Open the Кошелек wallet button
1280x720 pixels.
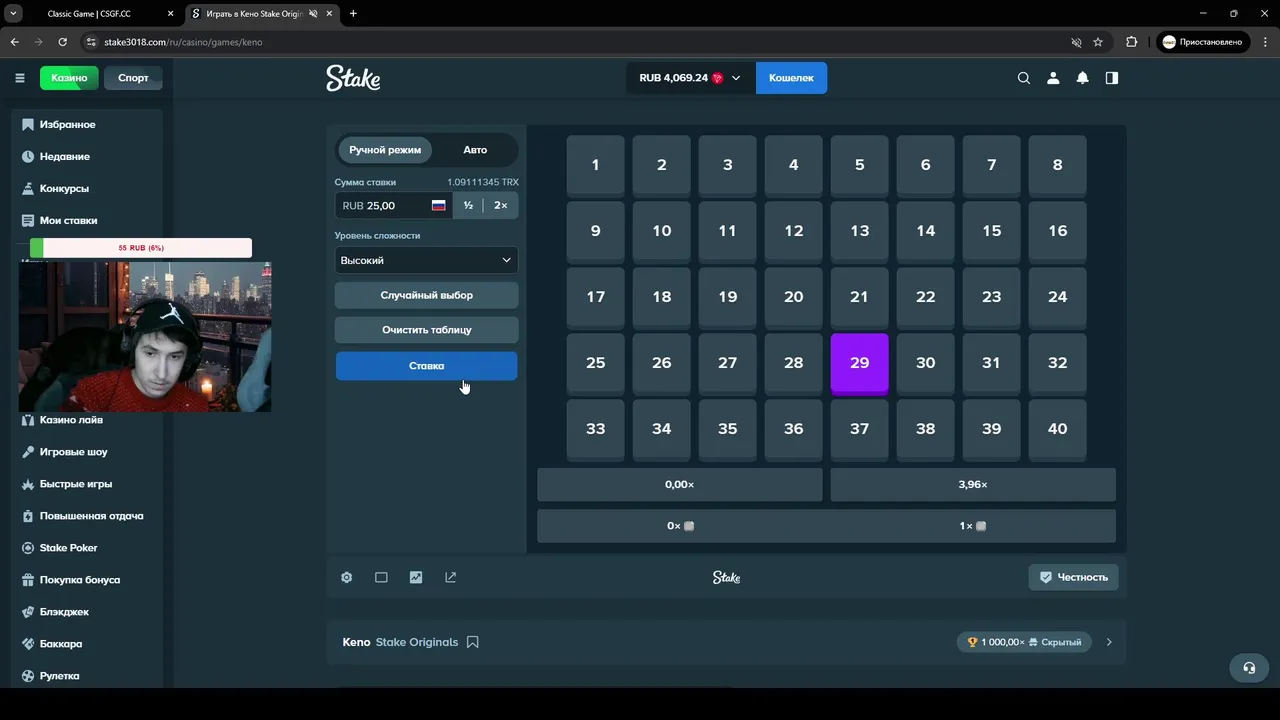[x=791, y=78]
